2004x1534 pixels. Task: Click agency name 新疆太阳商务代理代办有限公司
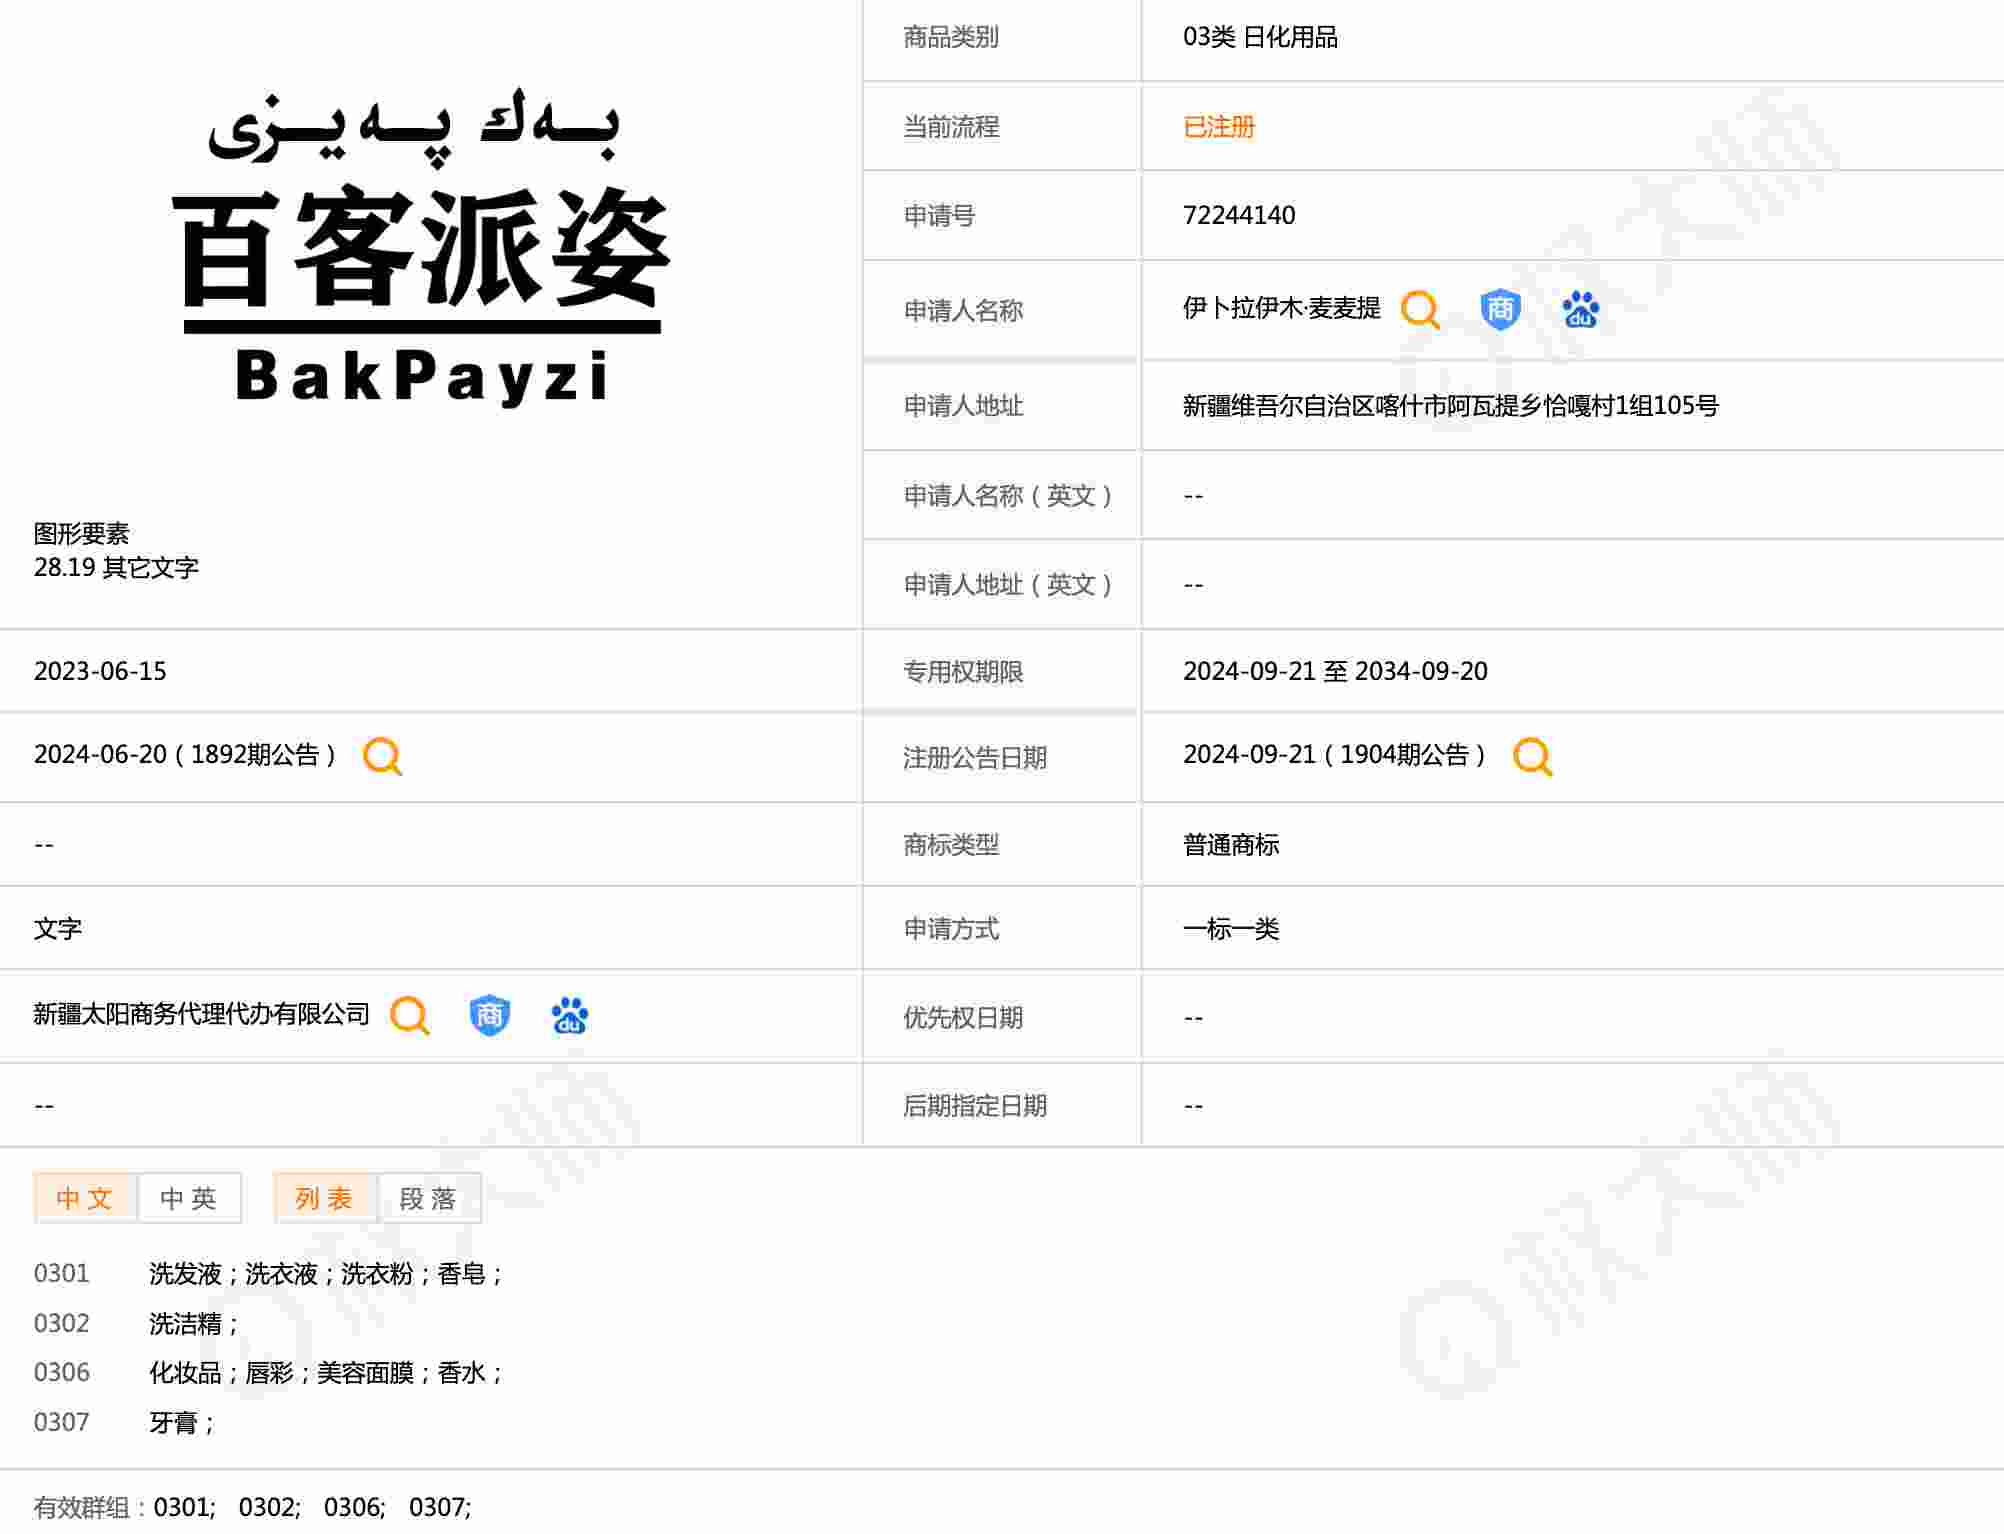(201, 1014)
